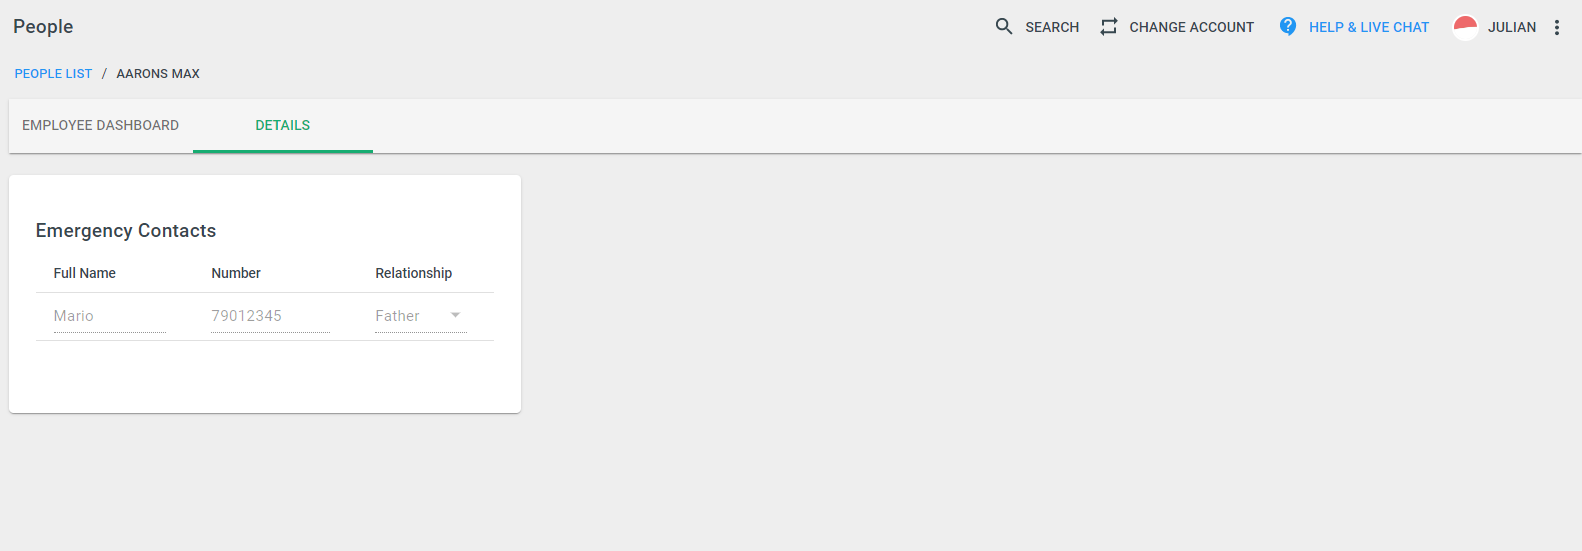Click Change Account text button
Image resolution: width=1582 pixels, height=551 pixels.
pyautogui.click(x=1192, y=27)
